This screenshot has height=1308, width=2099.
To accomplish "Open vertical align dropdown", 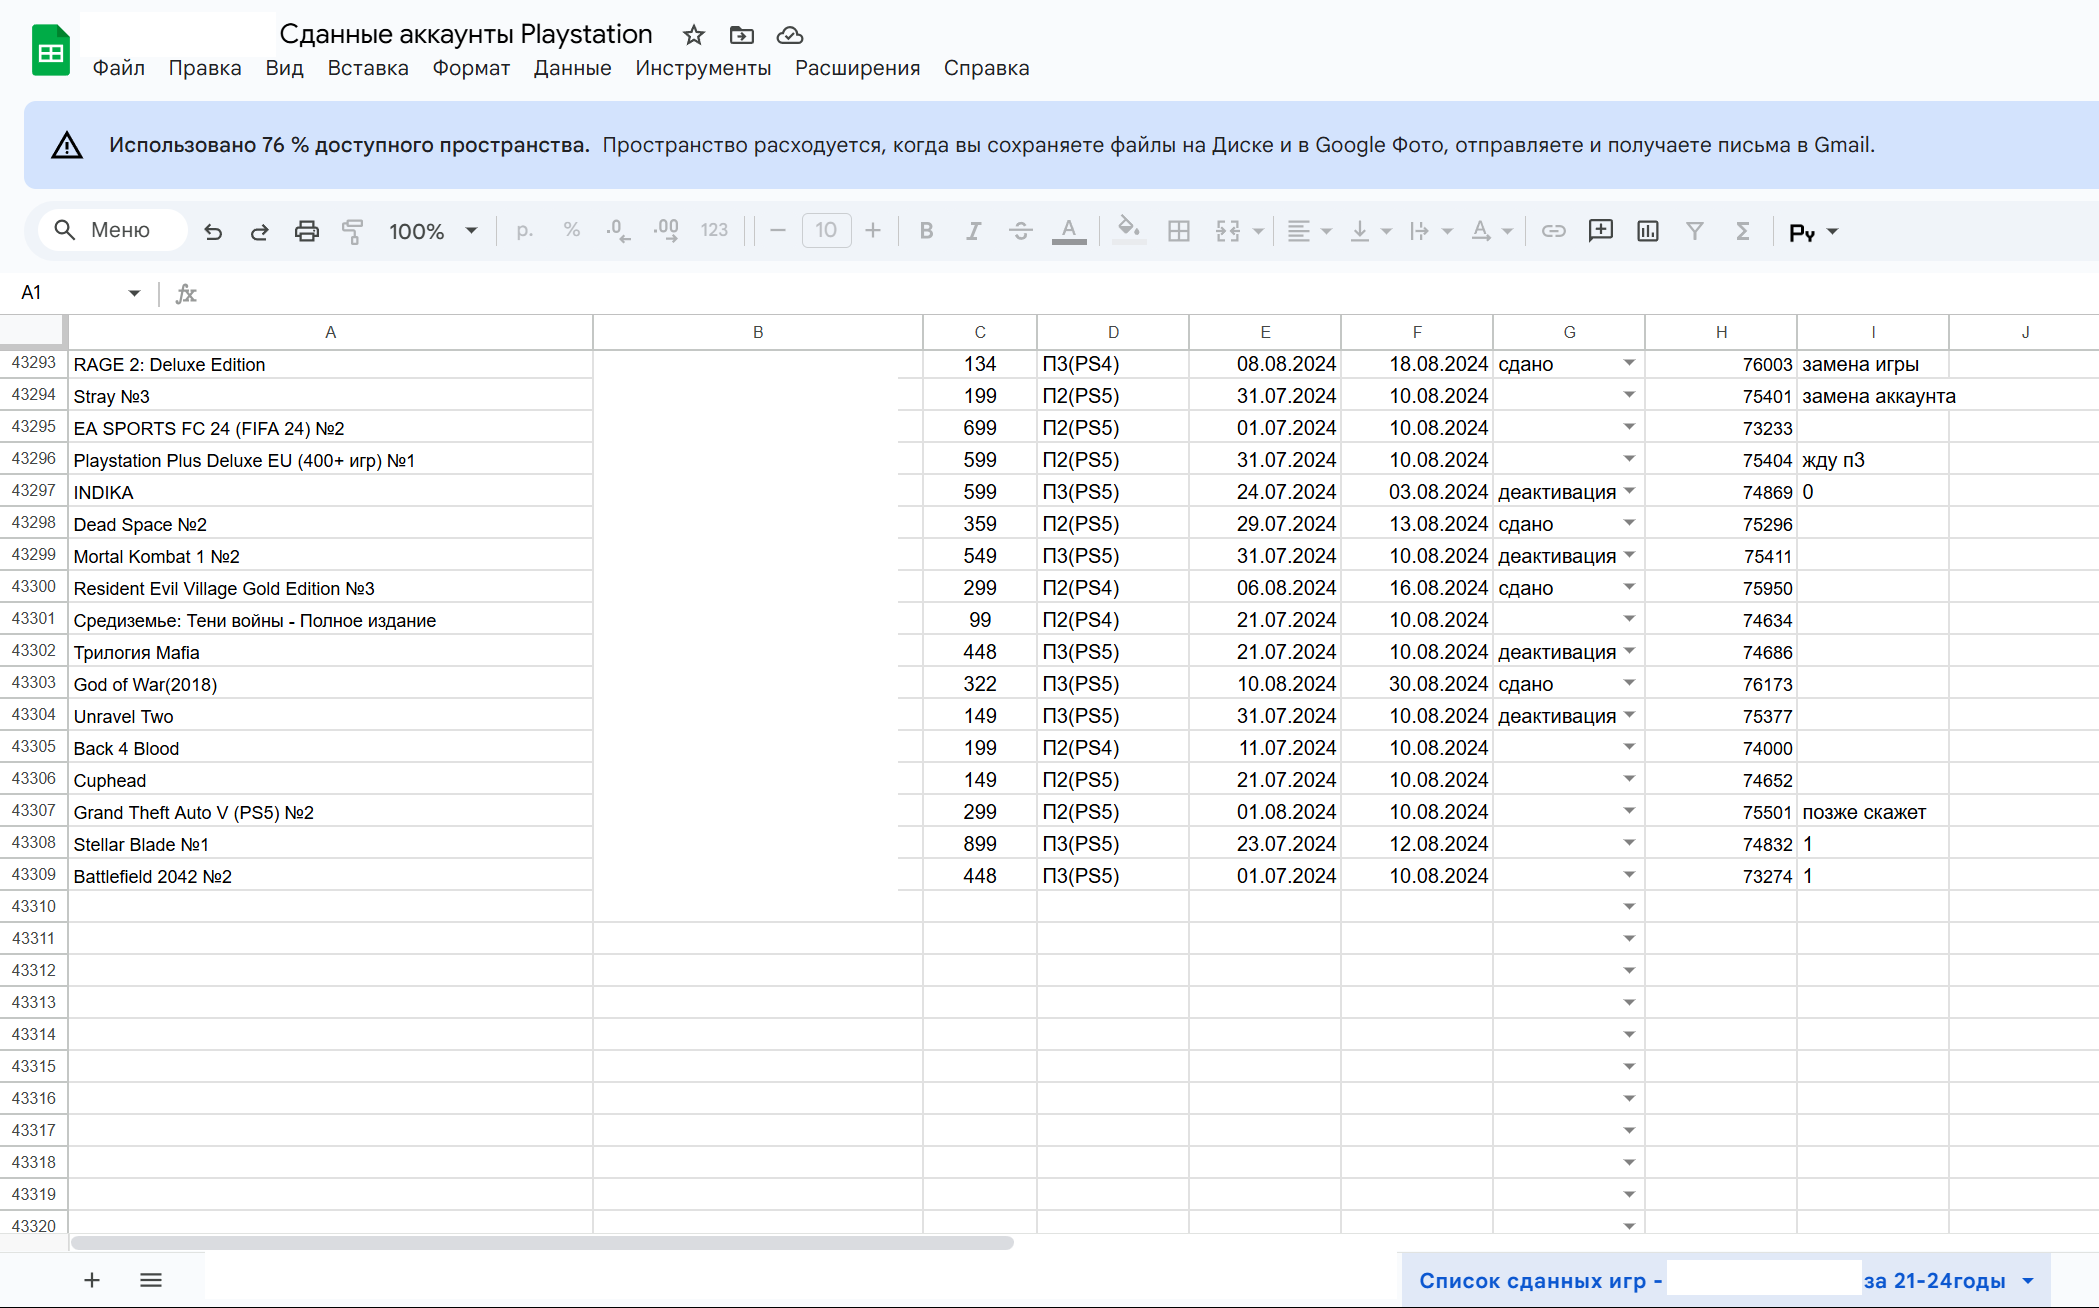I will 1370,231.
